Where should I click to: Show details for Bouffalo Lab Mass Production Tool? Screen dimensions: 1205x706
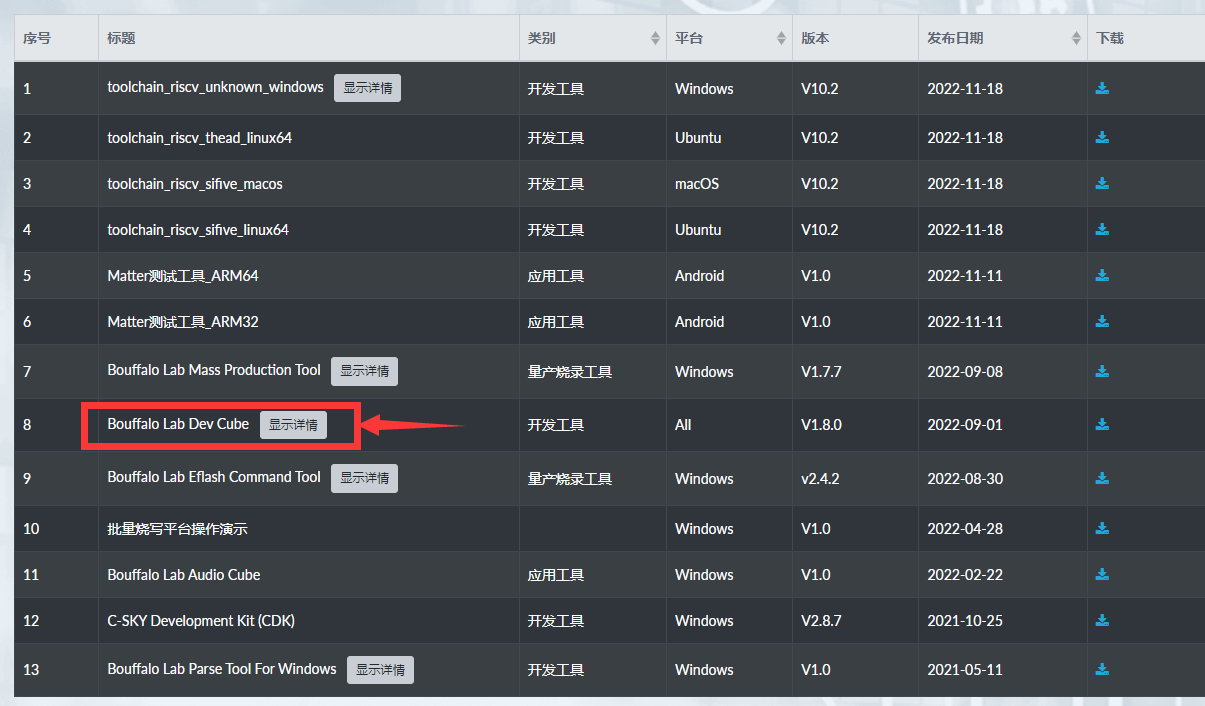click(364, 371)
